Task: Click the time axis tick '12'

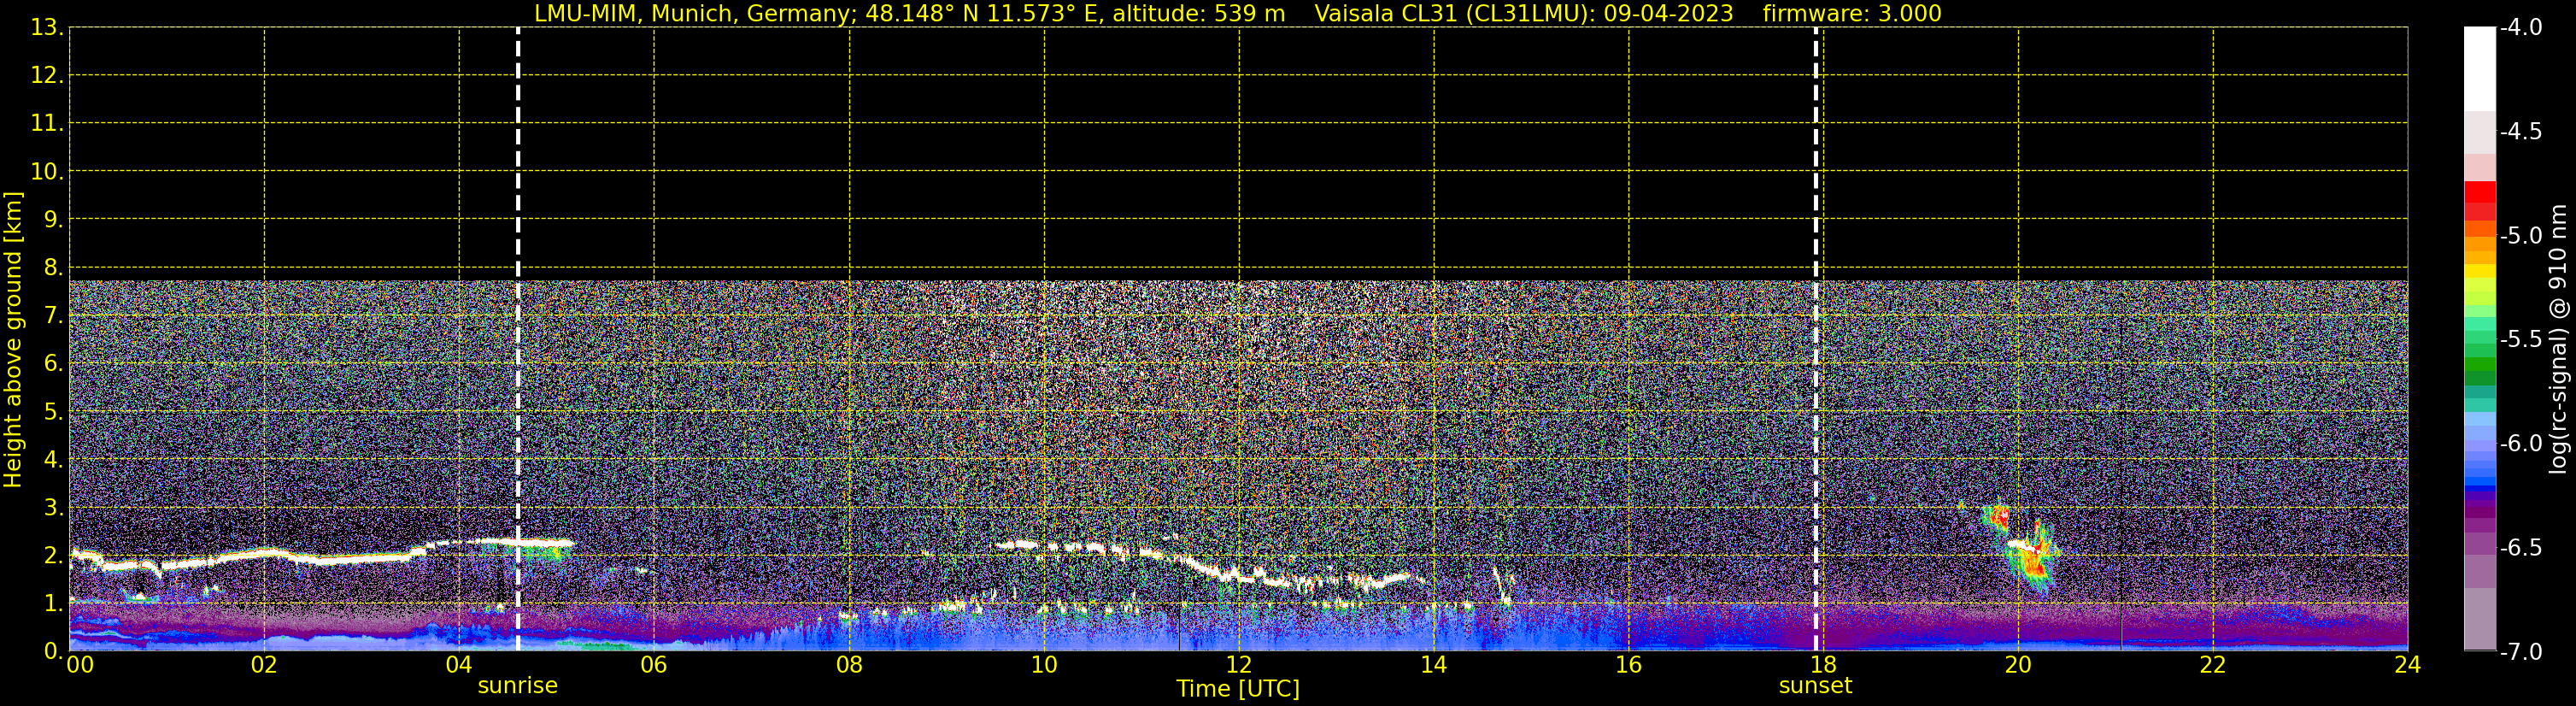Action: click(1239, 665)
